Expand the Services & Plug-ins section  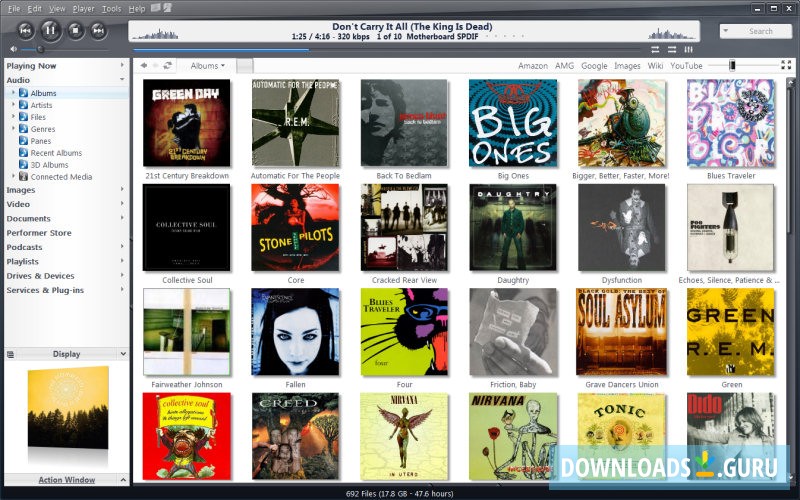coord(122,289)
